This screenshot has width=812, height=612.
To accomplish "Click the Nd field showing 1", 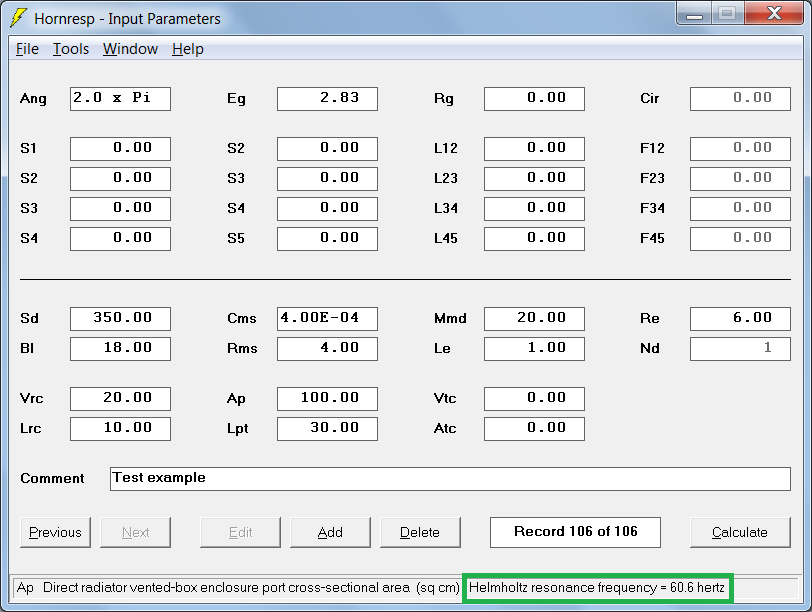I will pos(741,349).
